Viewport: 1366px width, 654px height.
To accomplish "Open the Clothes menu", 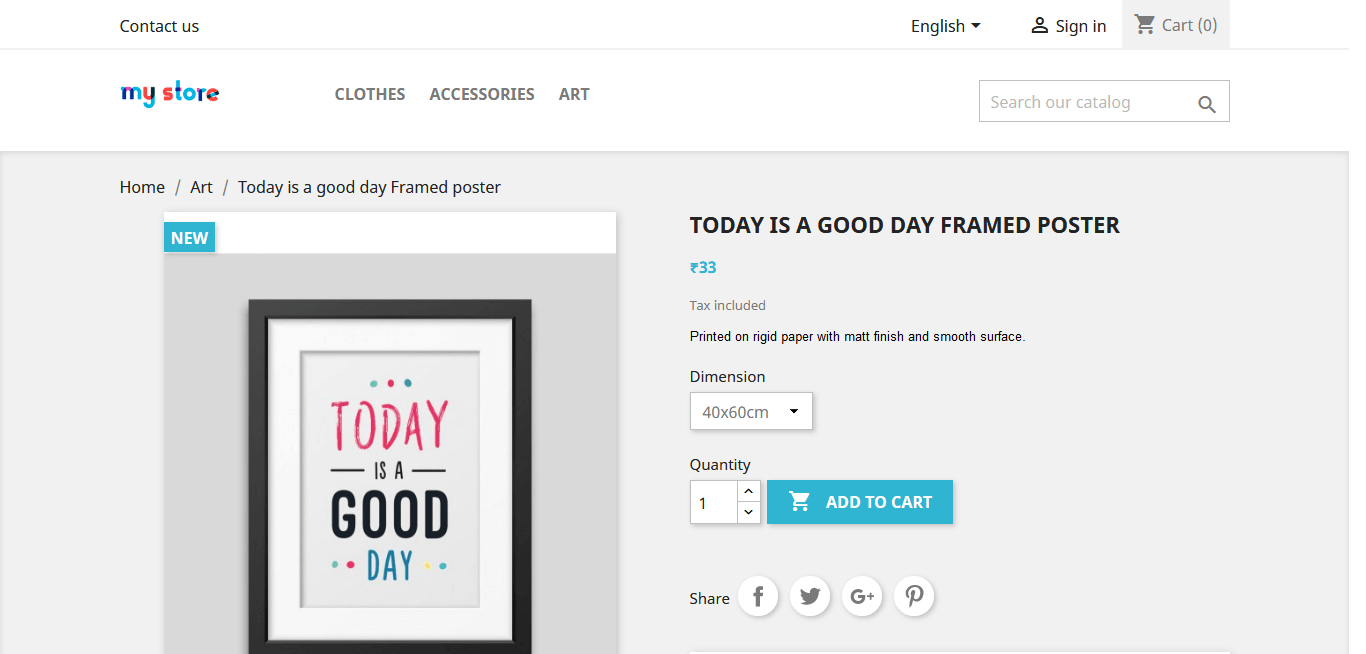I will tap(370, 94).
